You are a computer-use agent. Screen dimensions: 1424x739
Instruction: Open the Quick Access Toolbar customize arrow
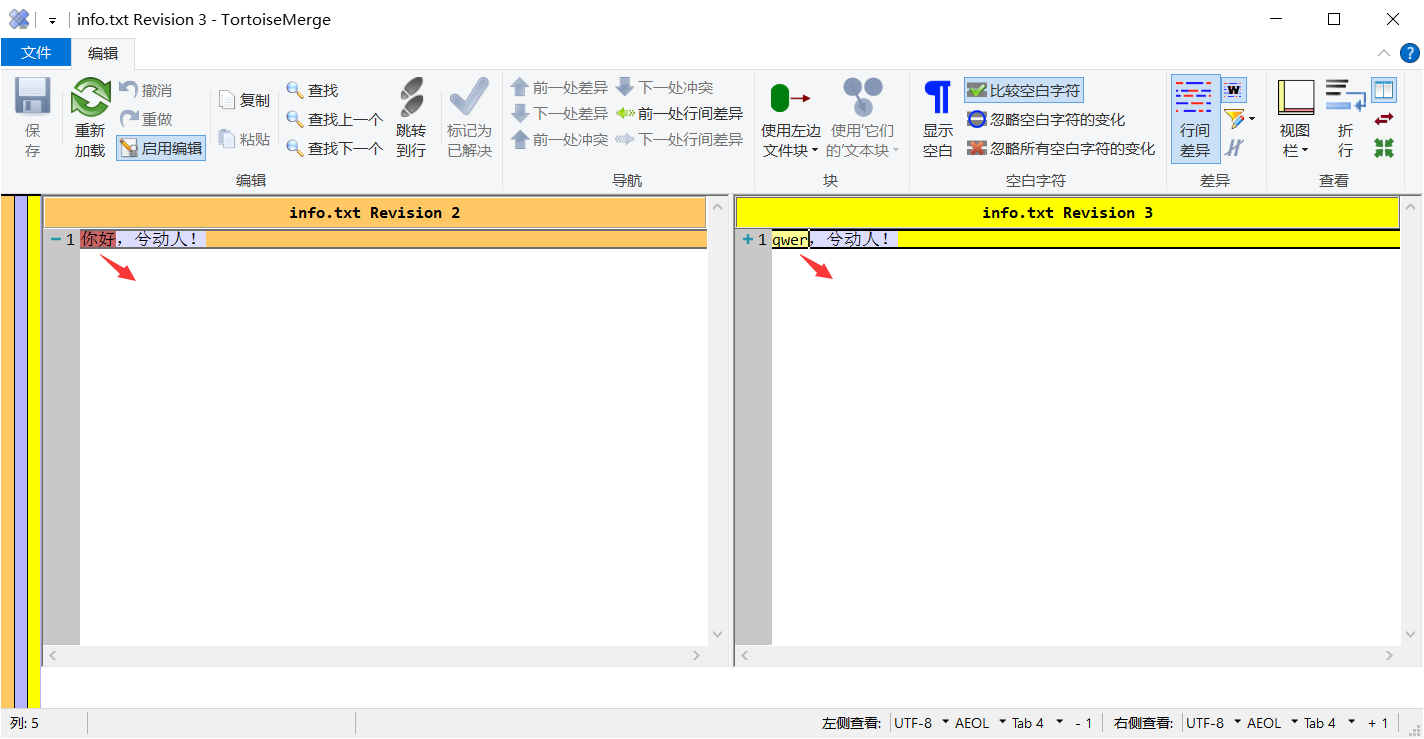(52, 20)
